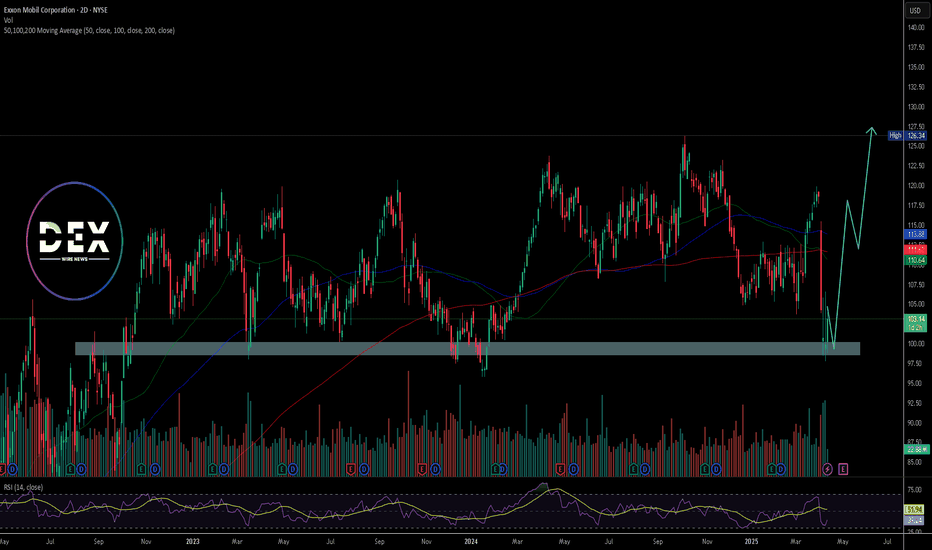The image size is (932, 550).
Task: Open the earnings marker for early 2025
Action: point(772,469)
